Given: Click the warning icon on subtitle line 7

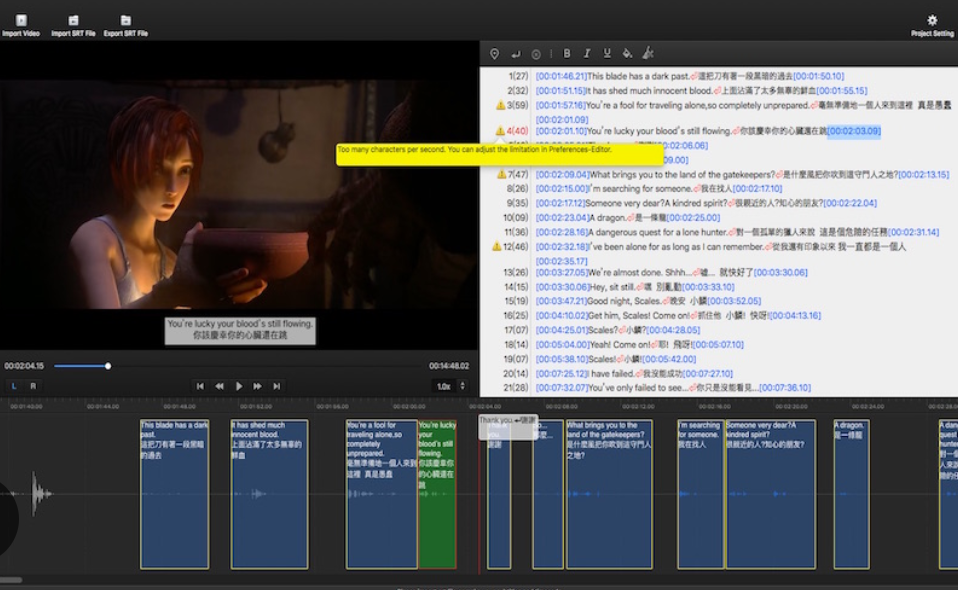Looking at the screenshot, I should (502, 174).
